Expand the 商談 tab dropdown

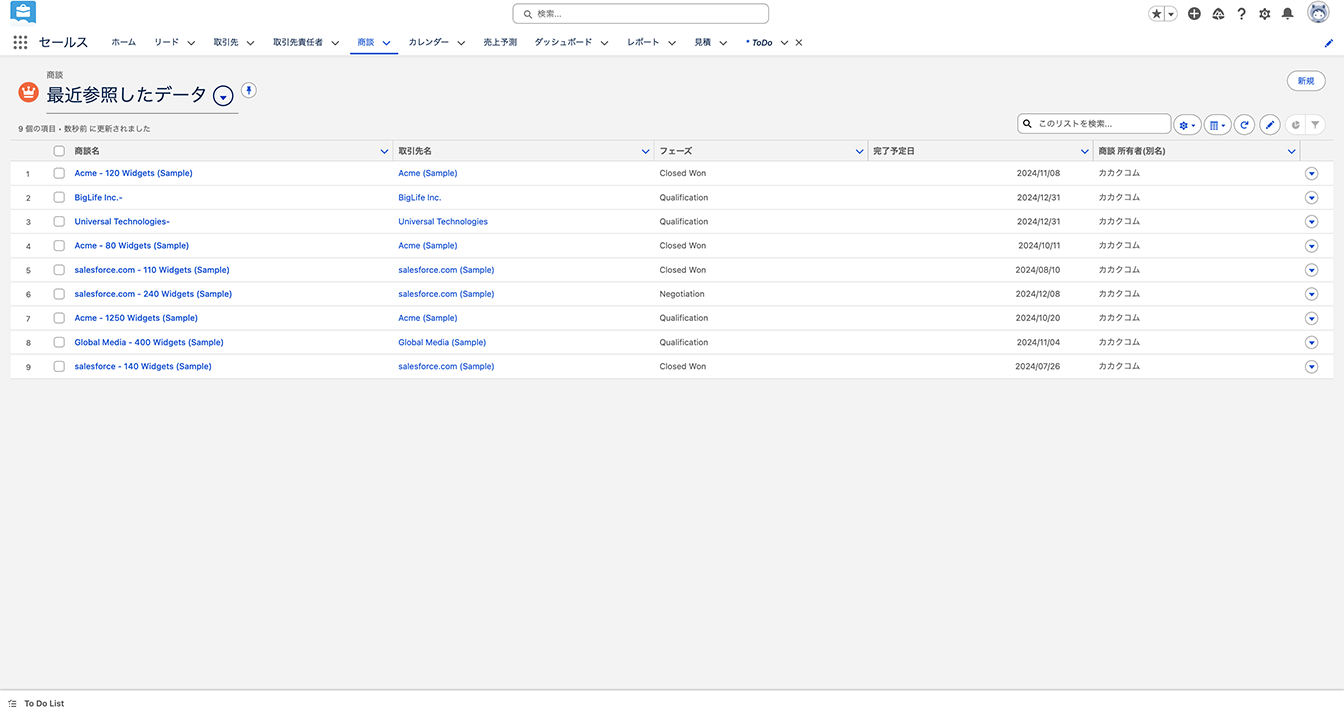pos(386,43)
